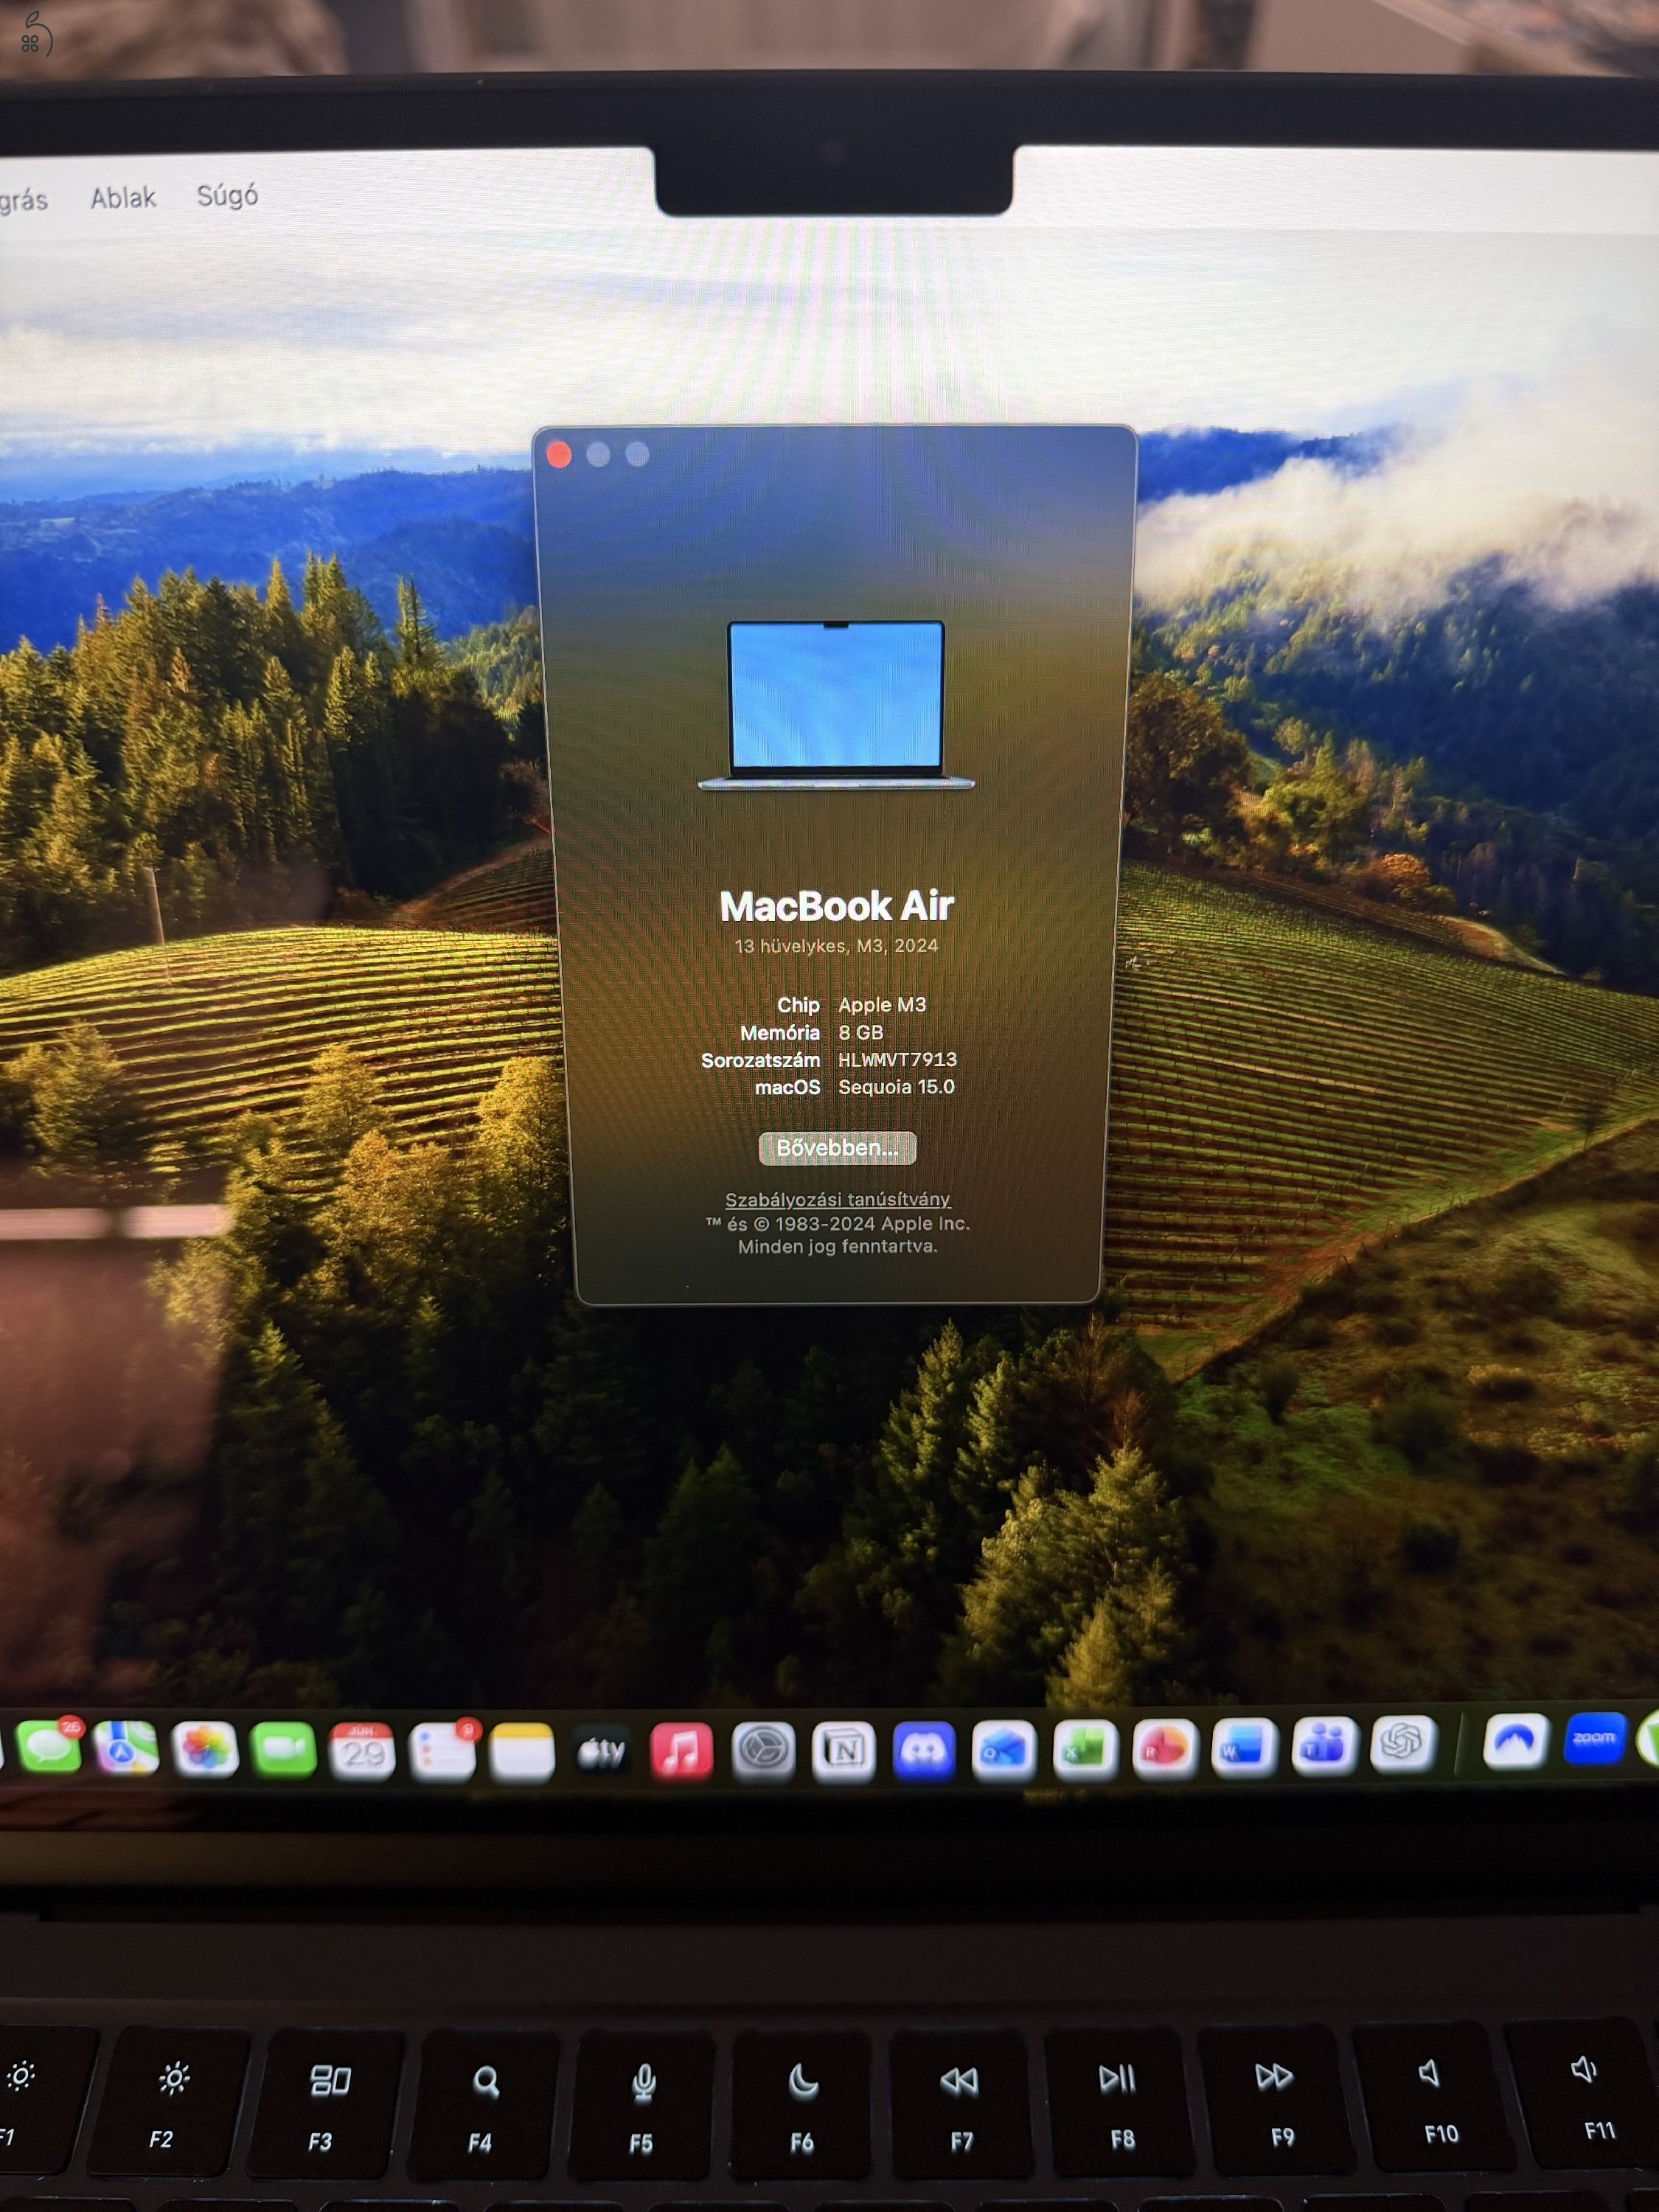Click the 'MacBook Air' title text
1659x2212 pixels.
tap(837, 906)
